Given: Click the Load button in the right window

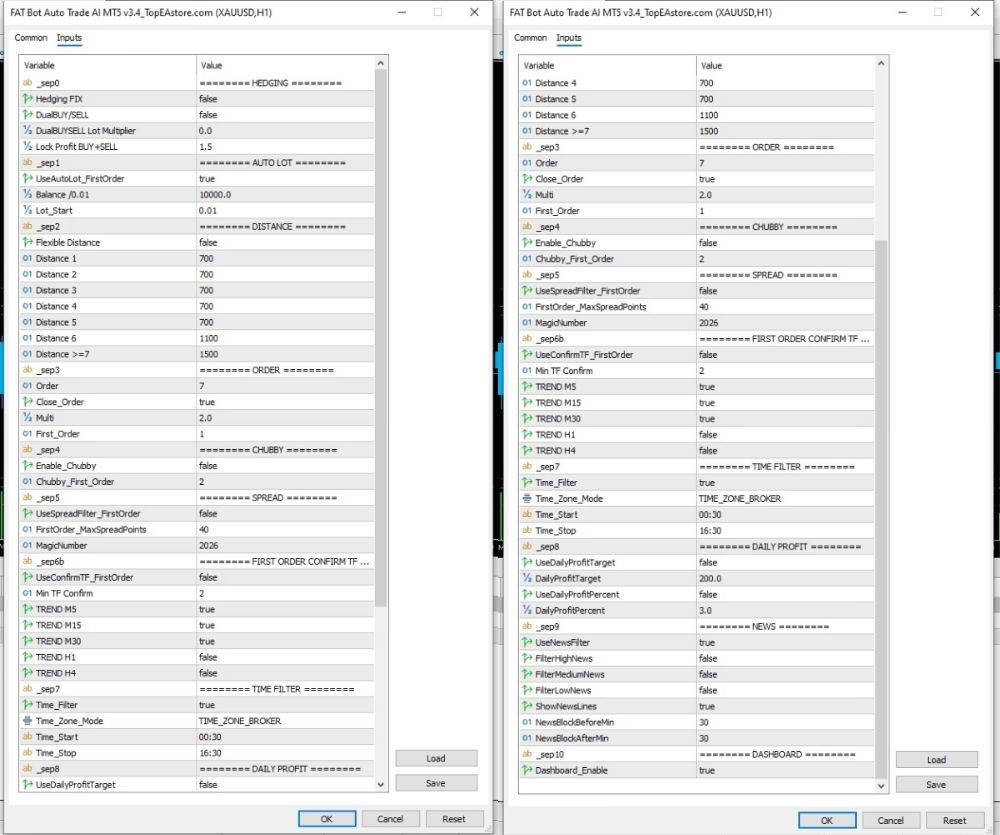Looking at the screenshot, I should 936,760.
